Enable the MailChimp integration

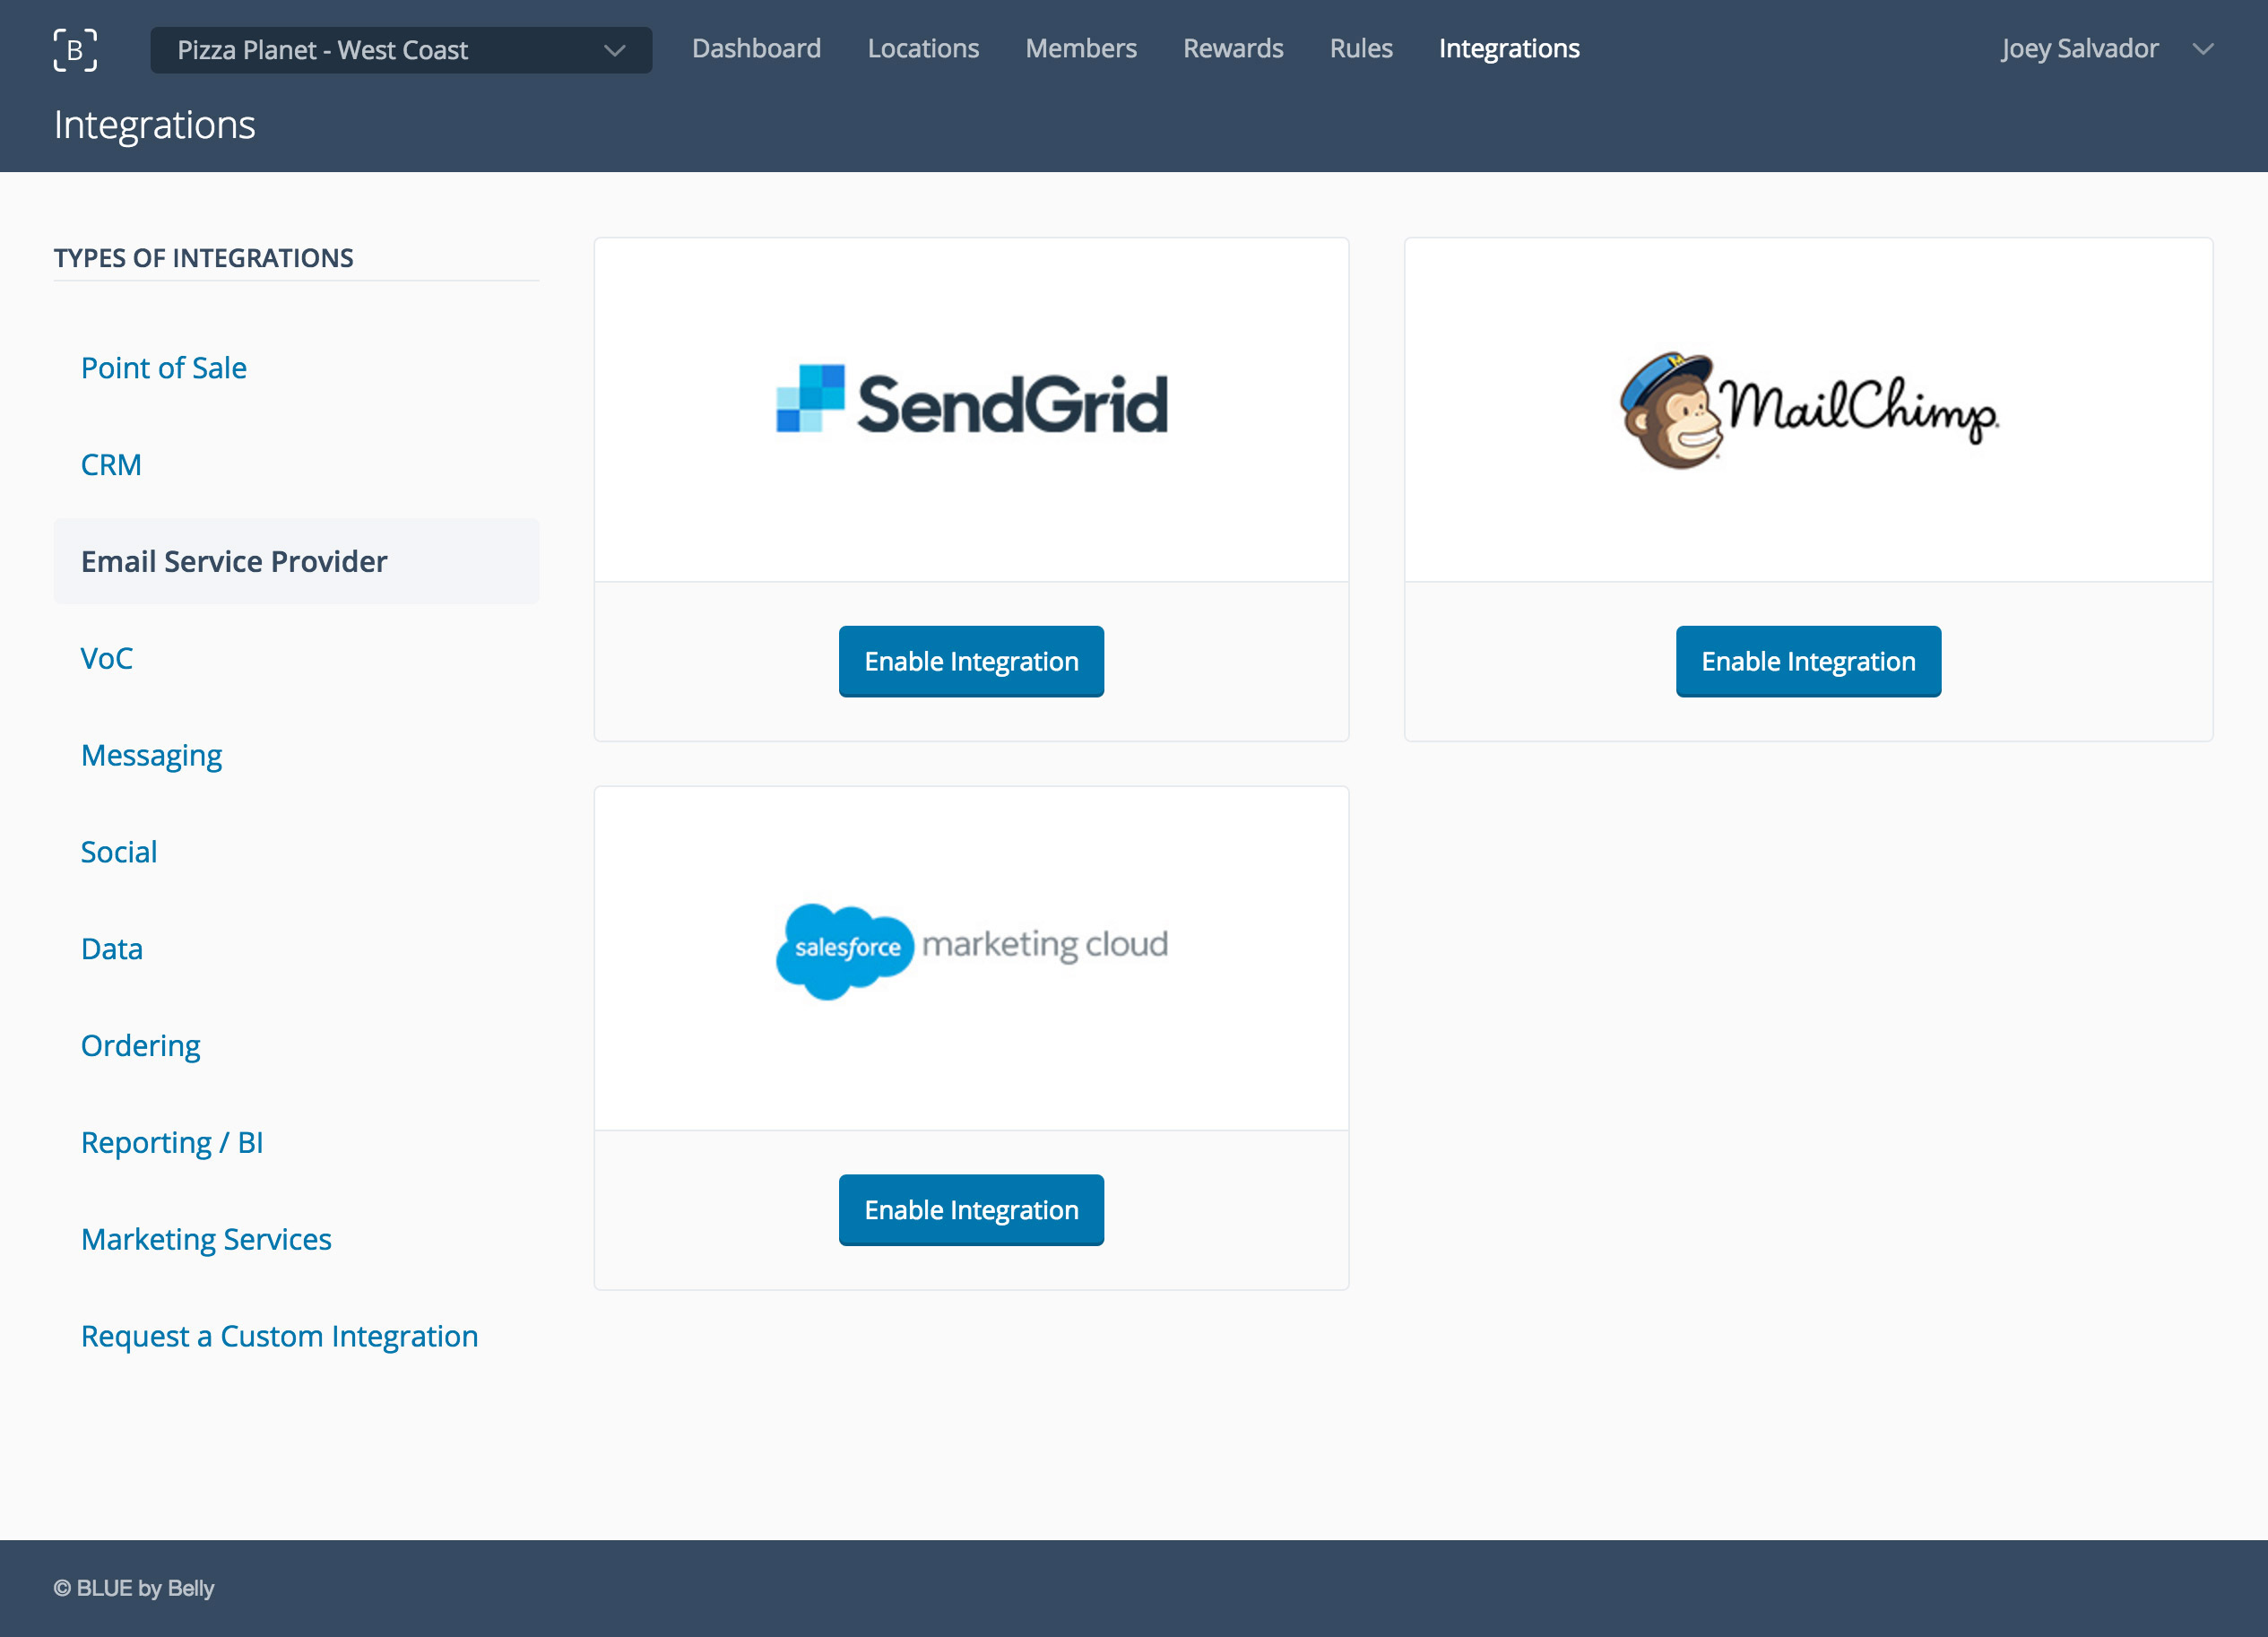coord(1808,661)
